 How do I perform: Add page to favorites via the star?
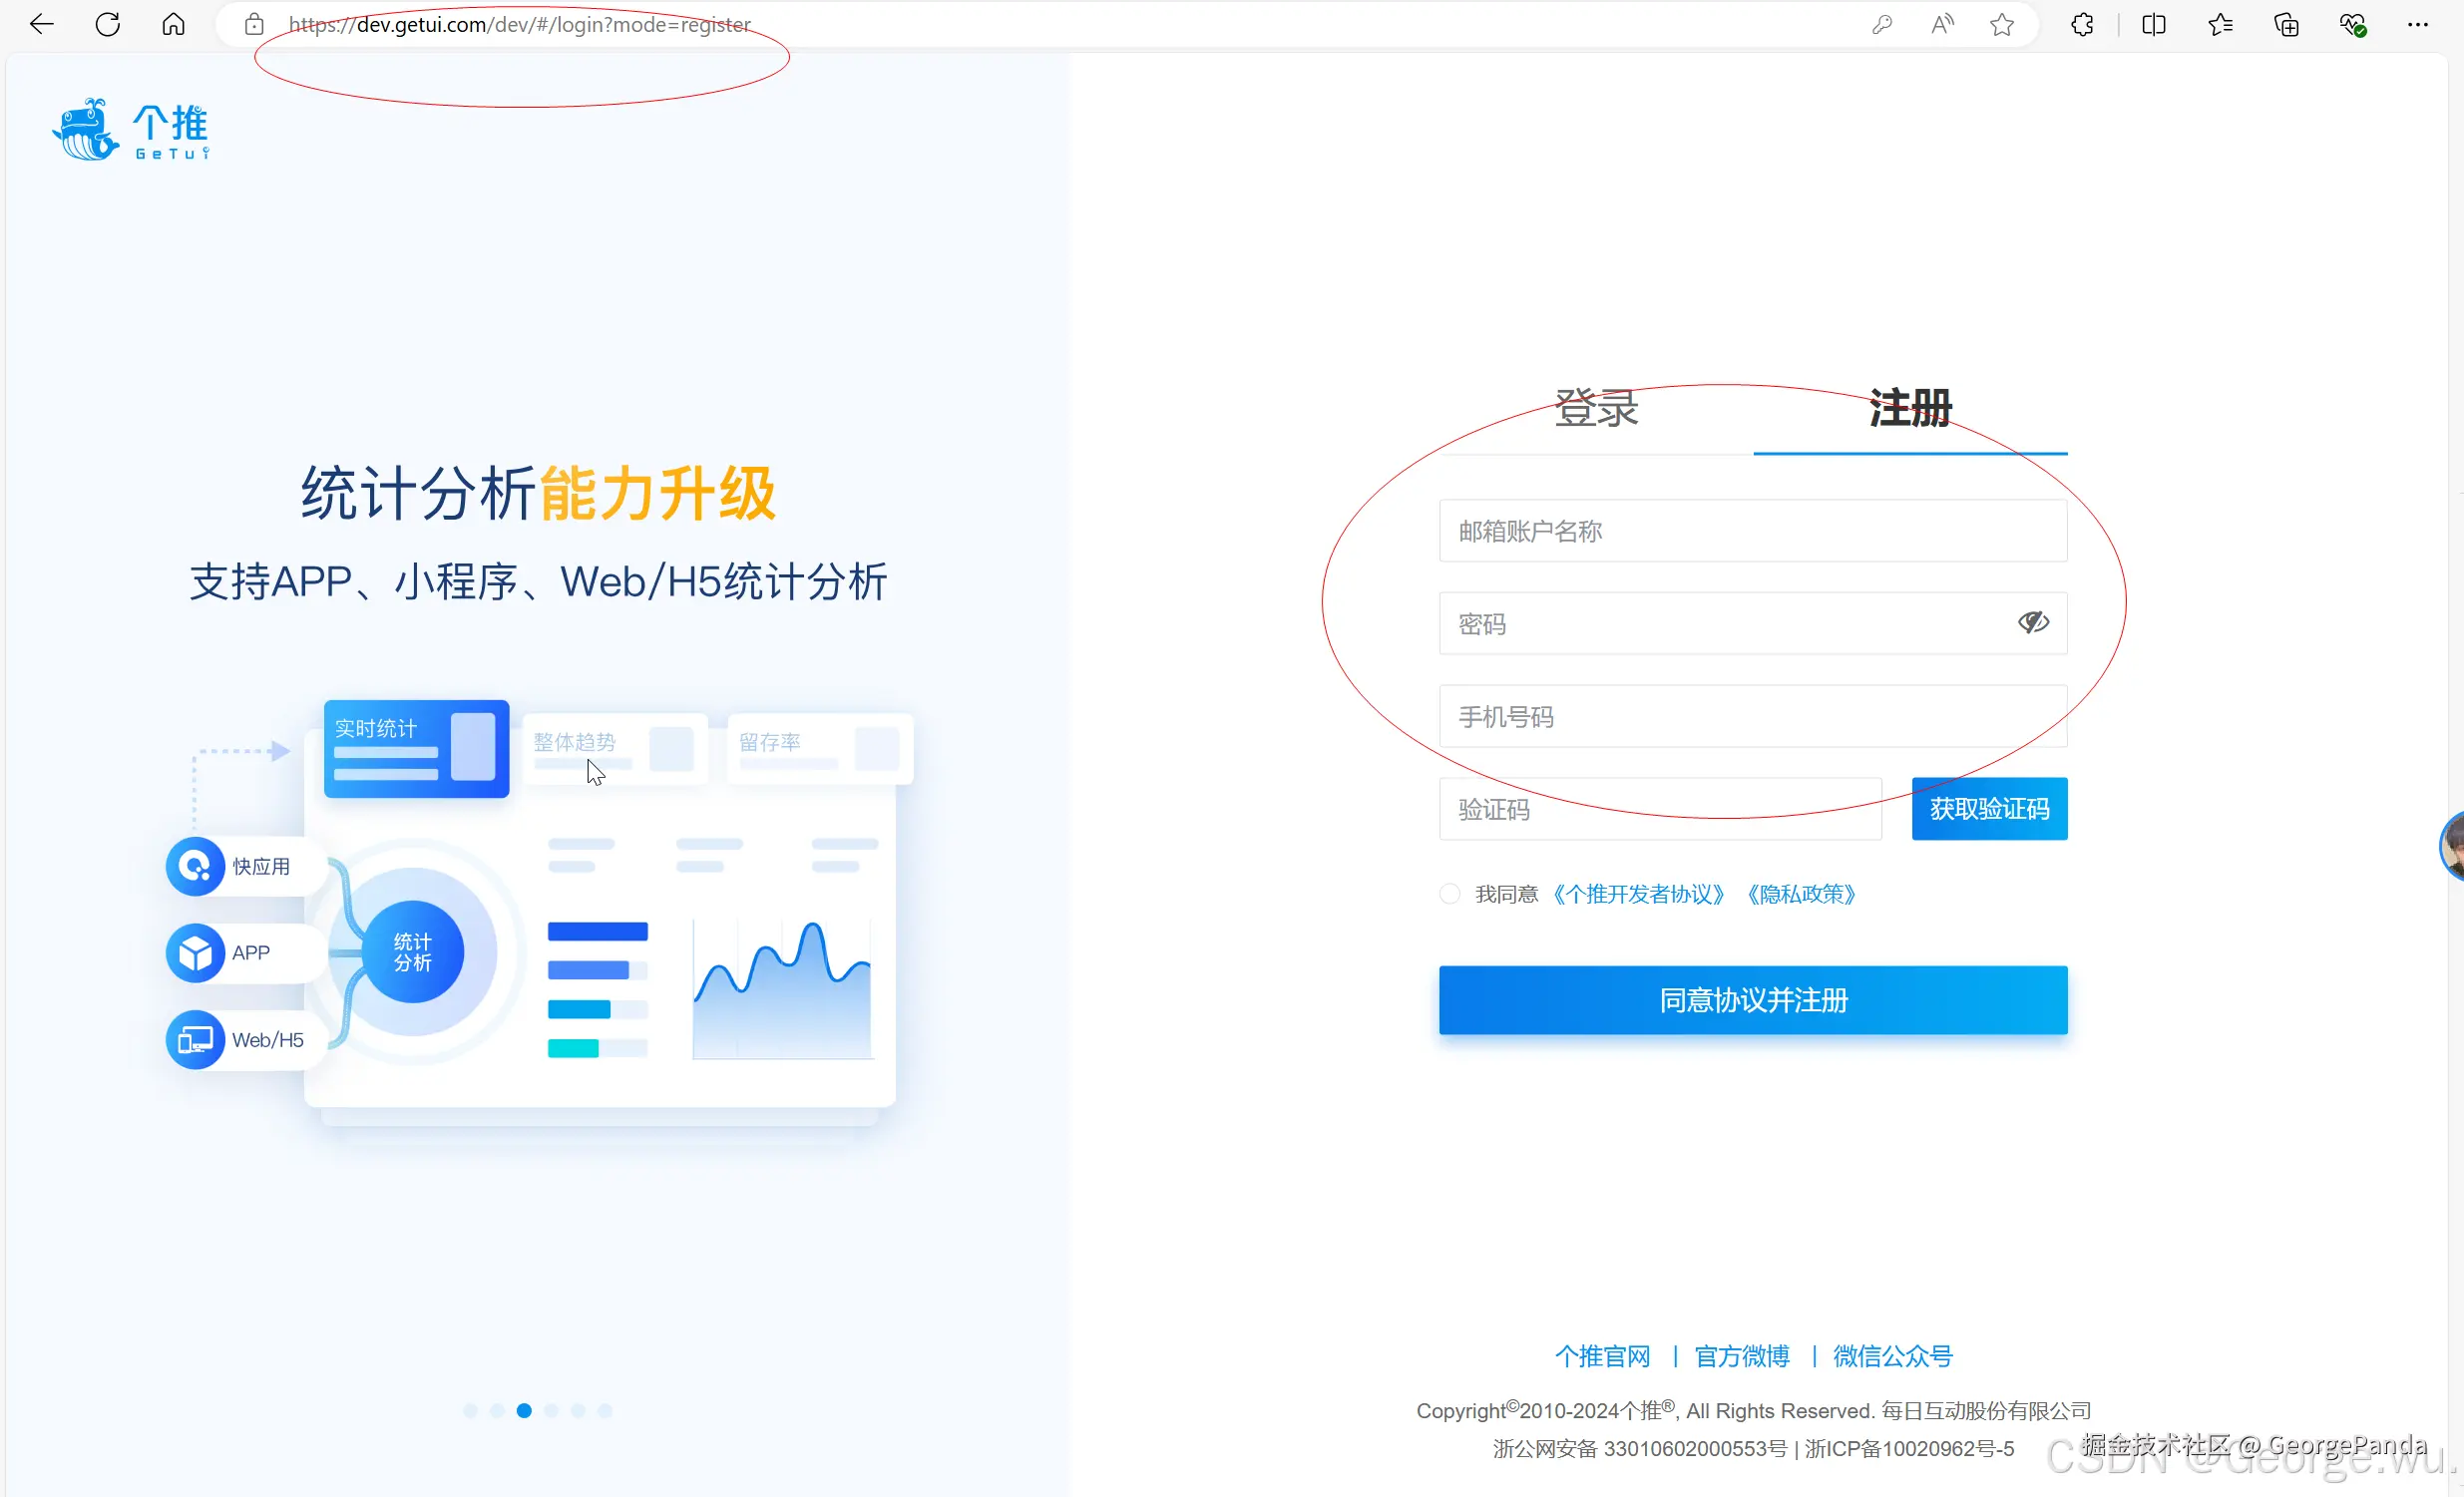(2002, 24)
